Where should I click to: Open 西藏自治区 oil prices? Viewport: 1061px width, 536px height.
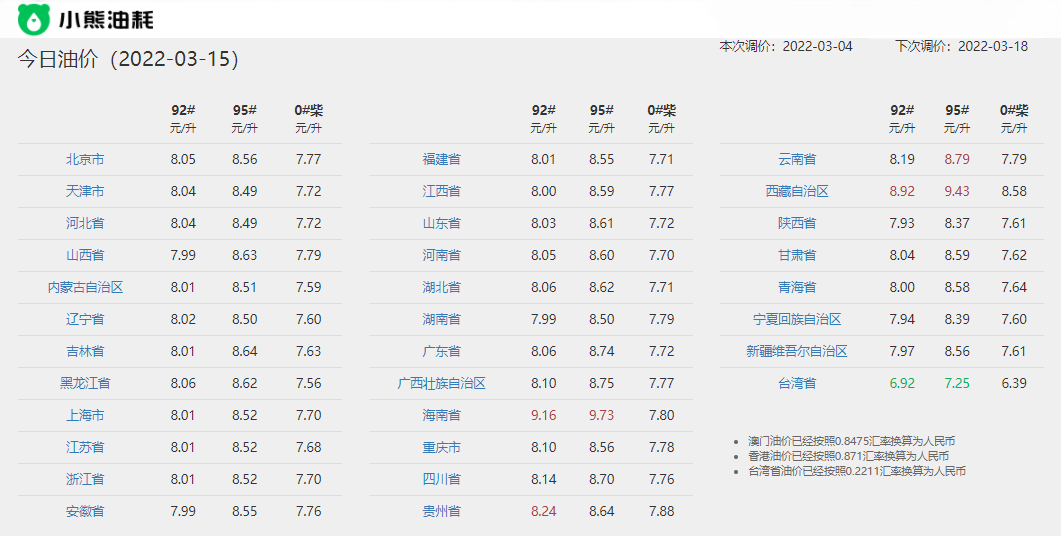(x=797, y=191)
